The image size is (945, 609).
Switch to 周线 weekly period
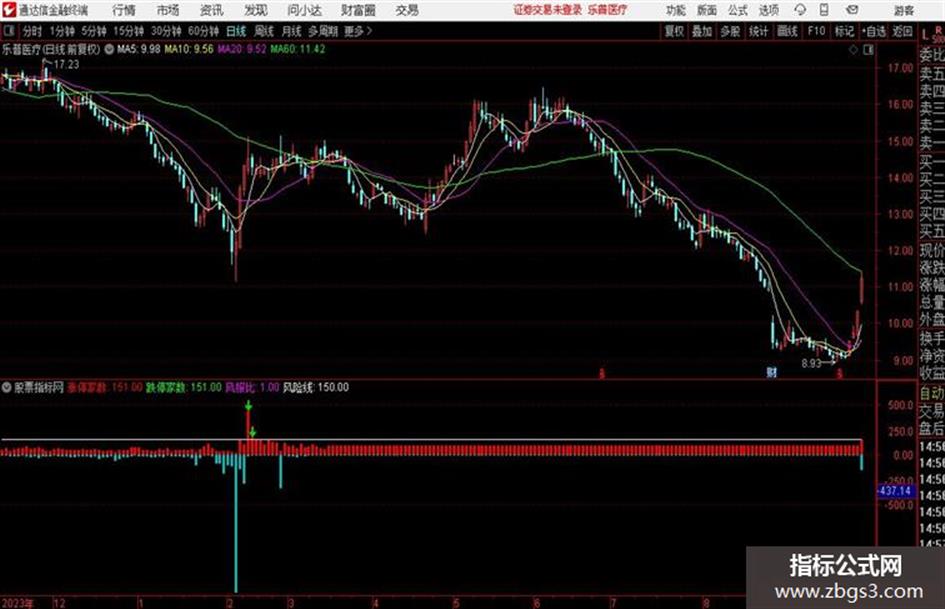tap(264, 31)
